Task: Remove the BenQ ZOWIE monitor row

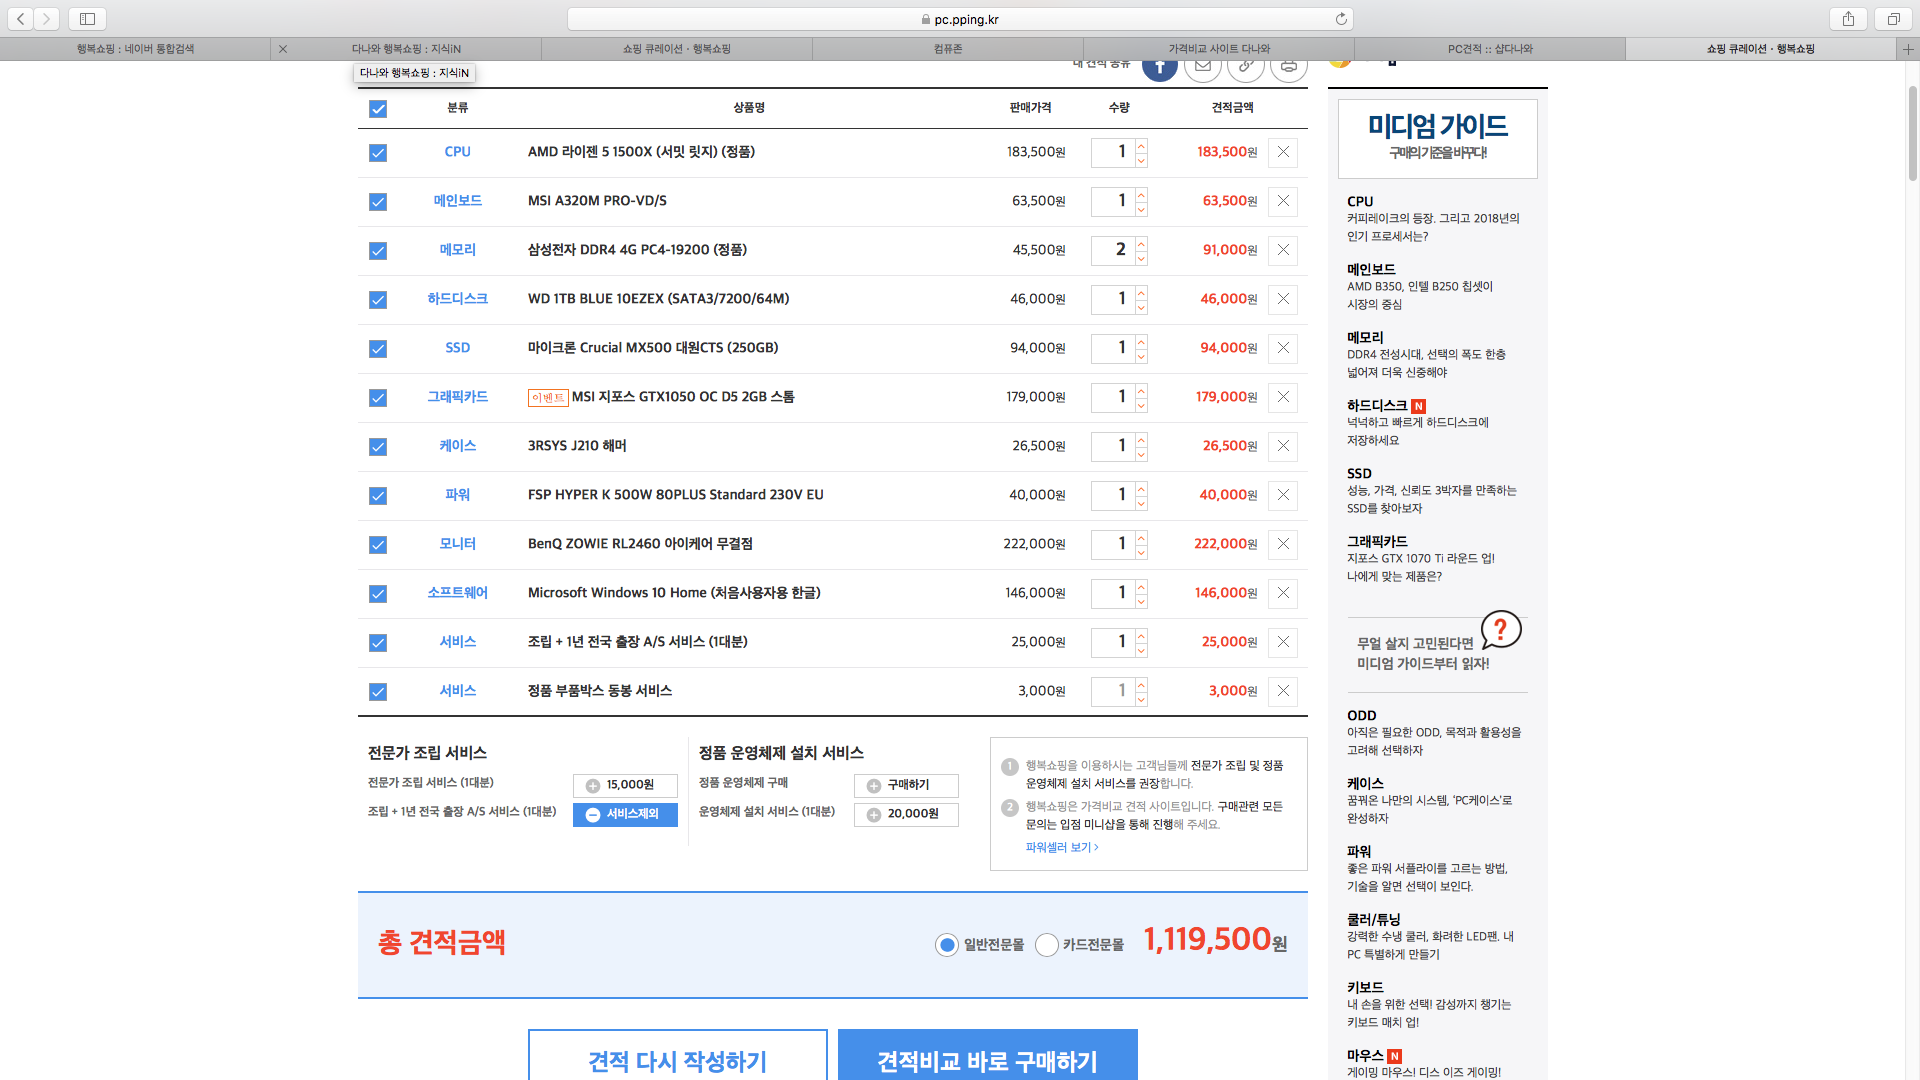Action: click(x=1283, y=544)
